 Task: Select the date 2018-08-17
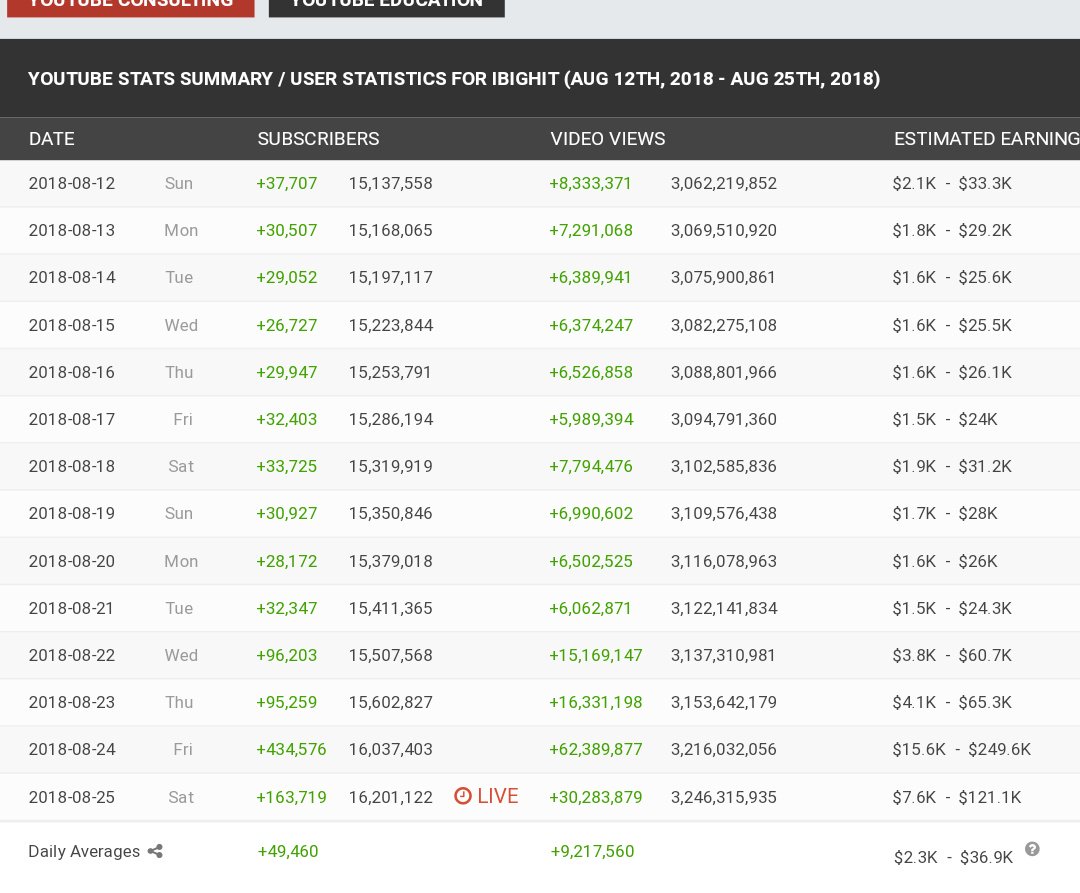coord(72,419)
